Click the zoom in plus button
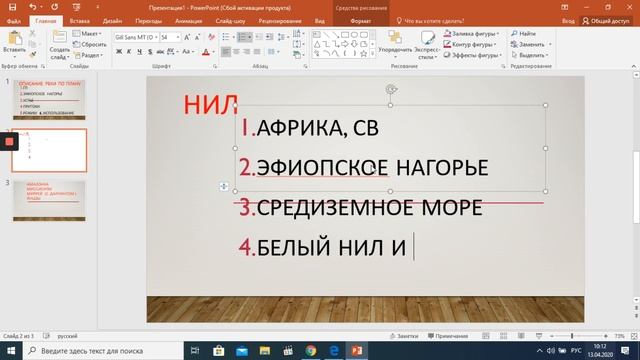Viewport: 640px width, 360px height. 606,336
